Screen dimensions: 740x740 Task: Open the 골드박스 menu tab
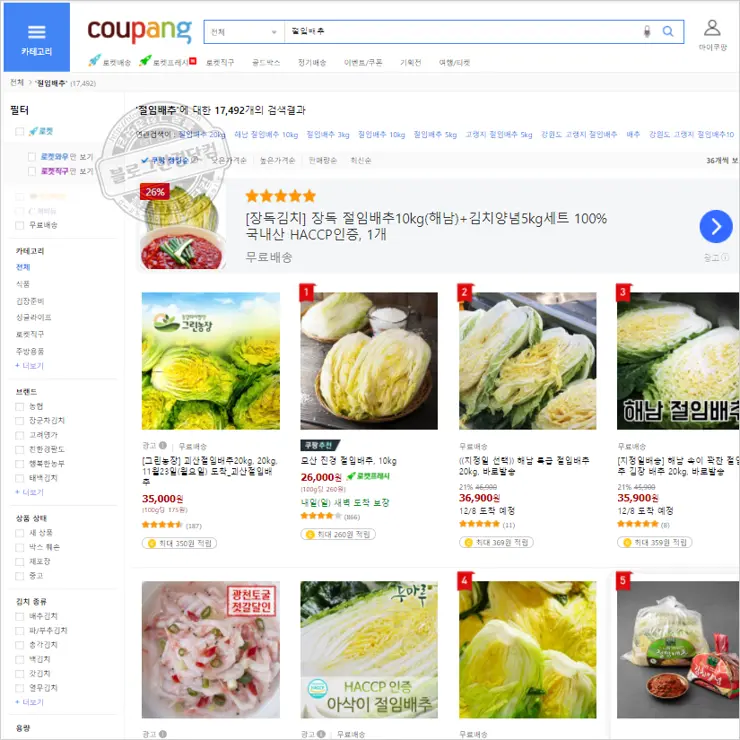266,62
